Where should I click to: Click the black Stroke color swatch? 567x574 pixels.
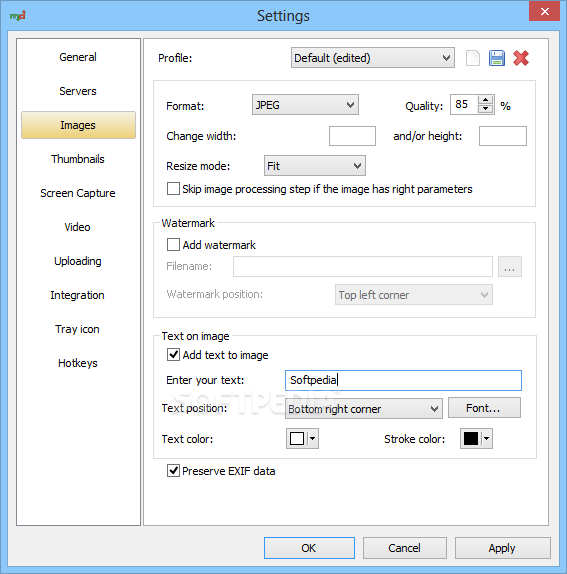pos(471,438)
